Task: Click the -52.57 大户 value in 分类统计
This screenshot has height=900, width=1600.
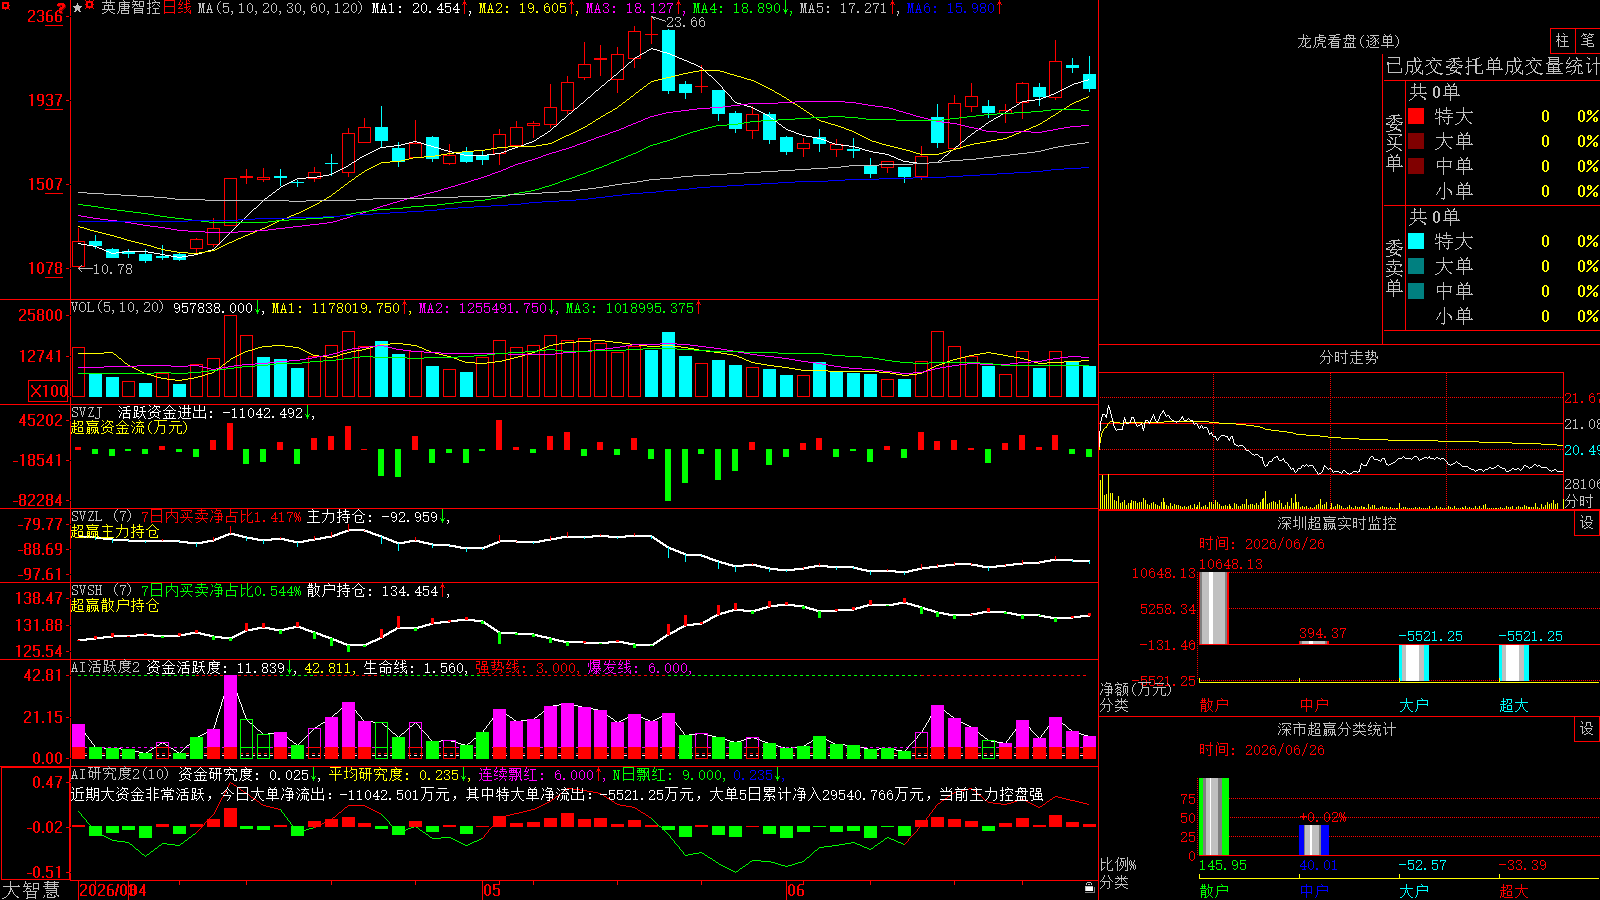Action: [1423, 865]
